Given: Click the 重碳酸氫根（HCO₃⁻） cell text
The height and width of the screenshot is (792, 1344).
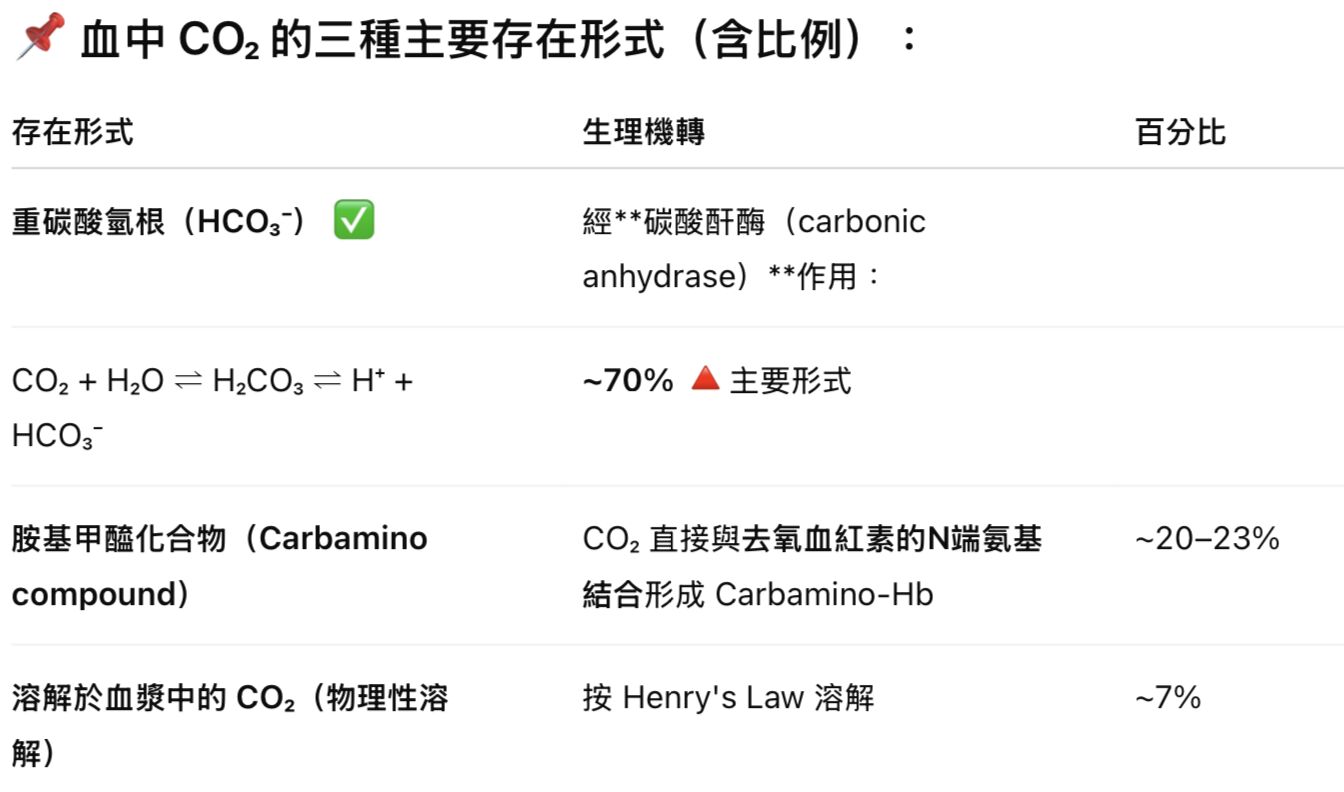Looking at the screenshot, I should pyautogui.click(x=160, y=222).
